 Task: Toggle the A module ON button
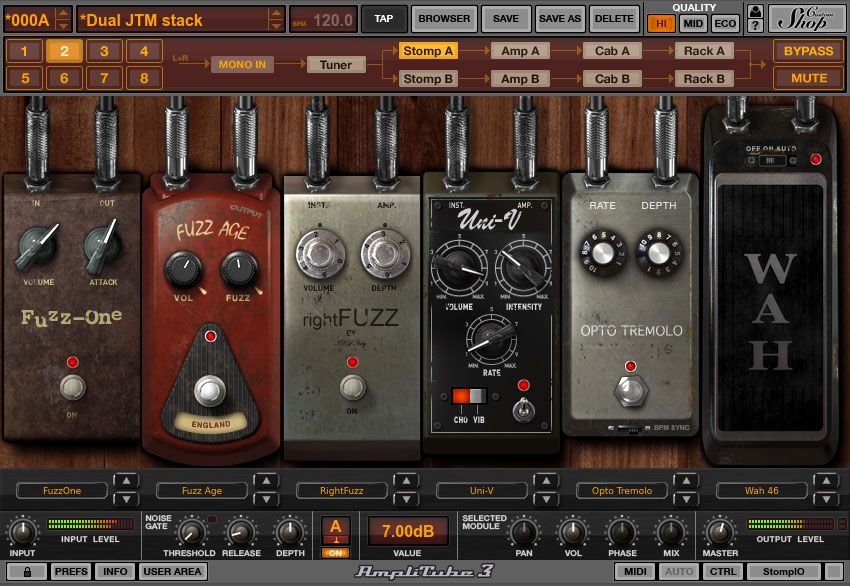click(x=336, y=553)
